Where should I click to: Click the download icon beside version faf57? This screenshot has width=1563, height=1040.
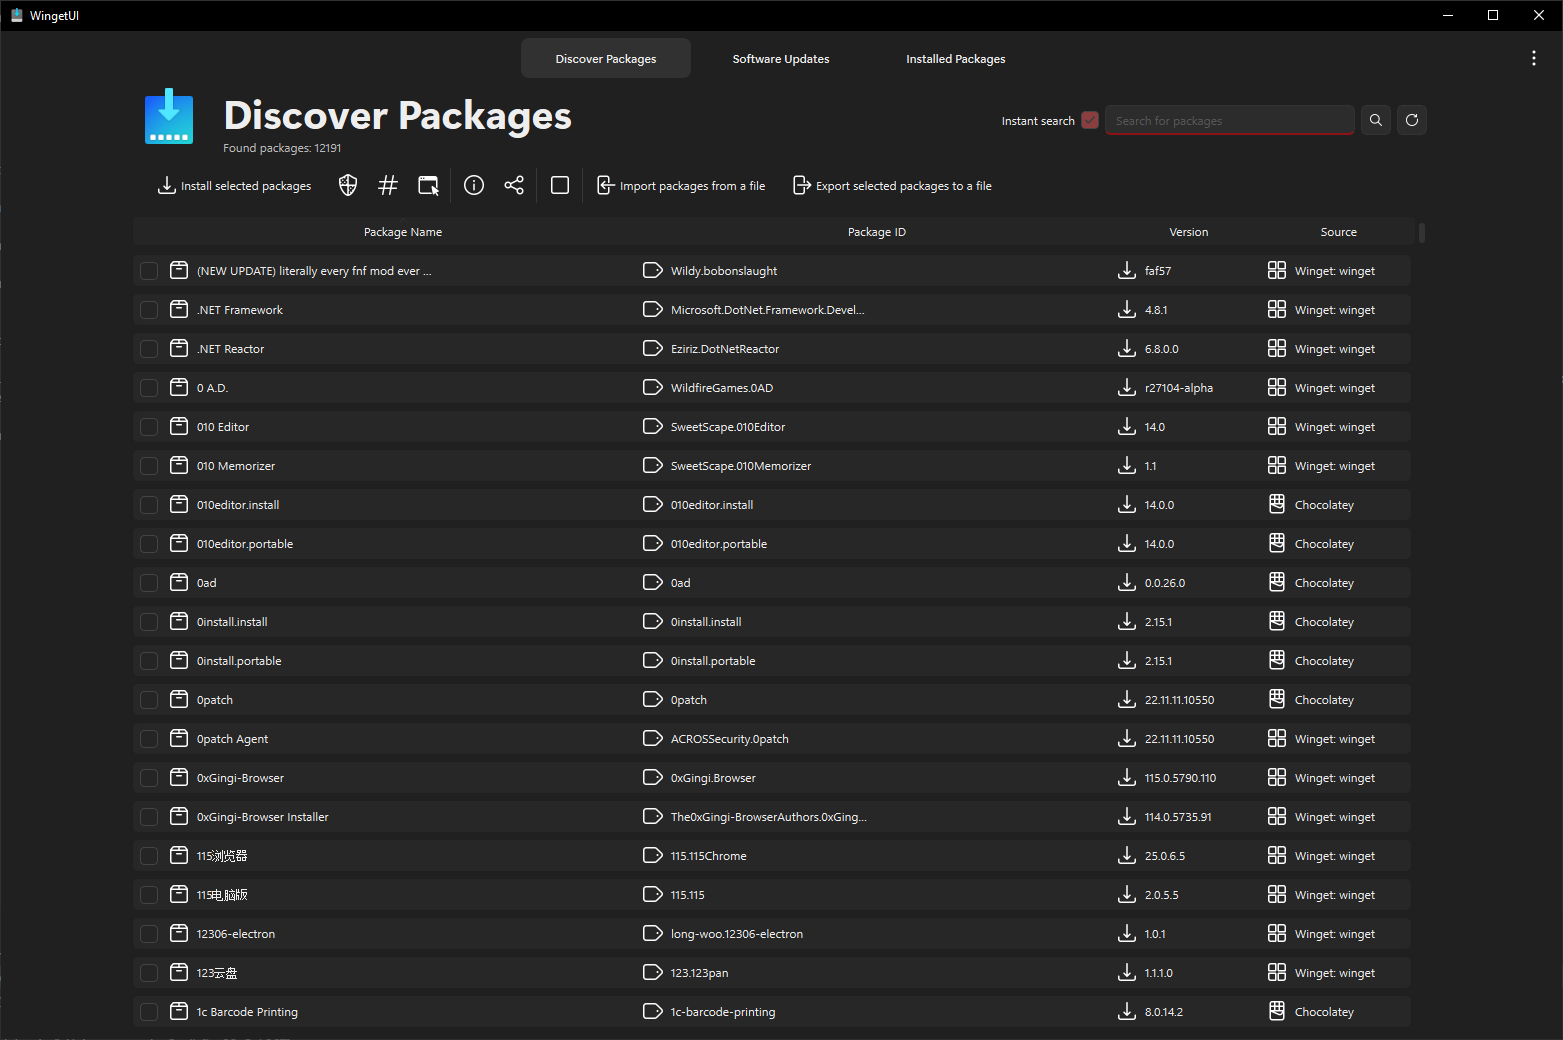tap(1126, 270)
